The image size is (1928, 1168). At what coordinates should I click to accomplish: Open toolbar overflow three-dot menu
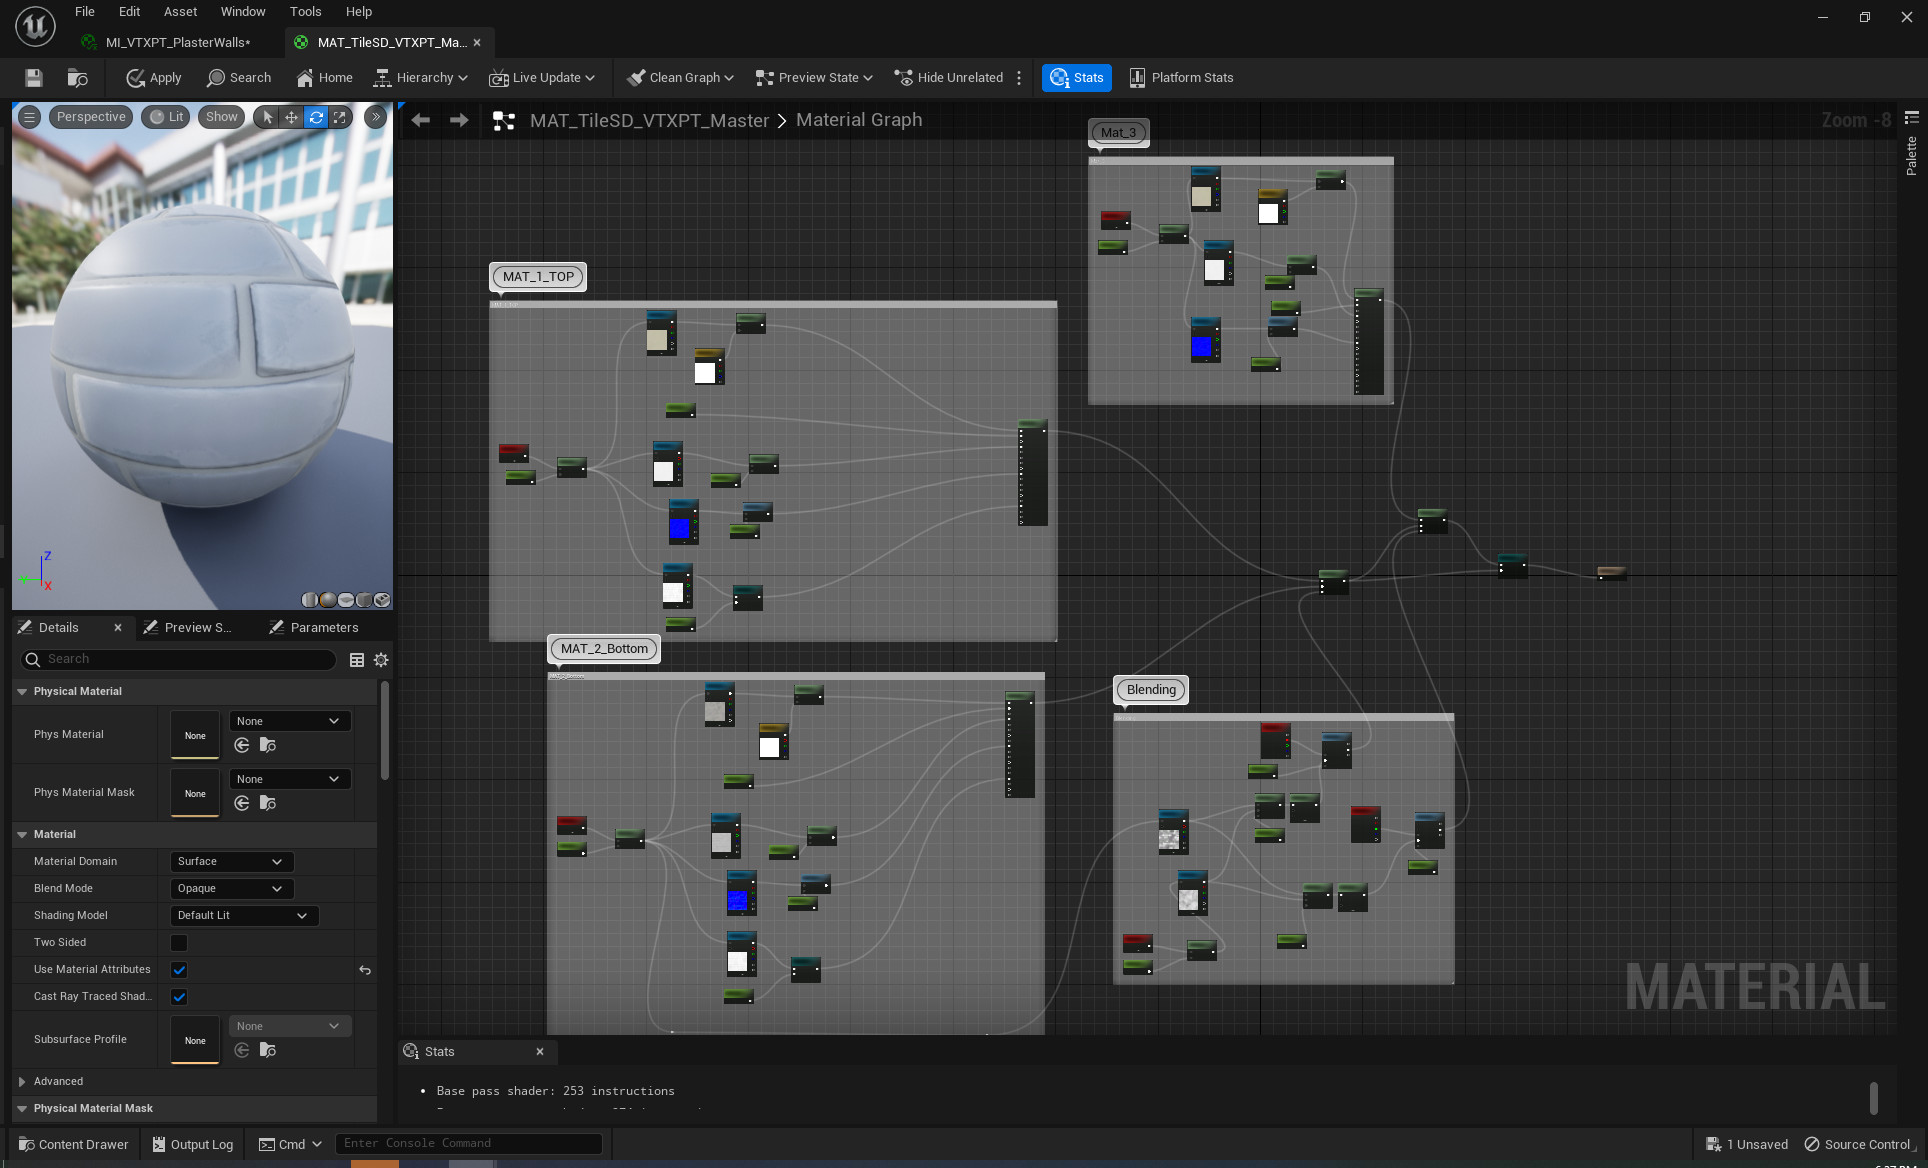[x=1019, y=78]
